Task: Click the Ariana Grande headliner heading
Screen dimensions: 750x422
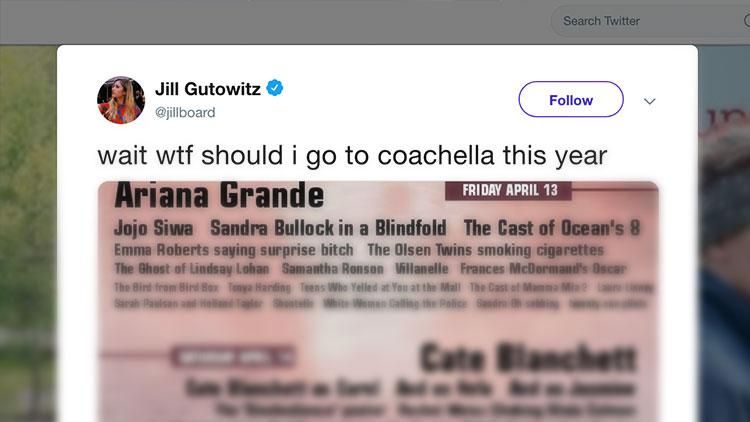Action: (219, 195)
